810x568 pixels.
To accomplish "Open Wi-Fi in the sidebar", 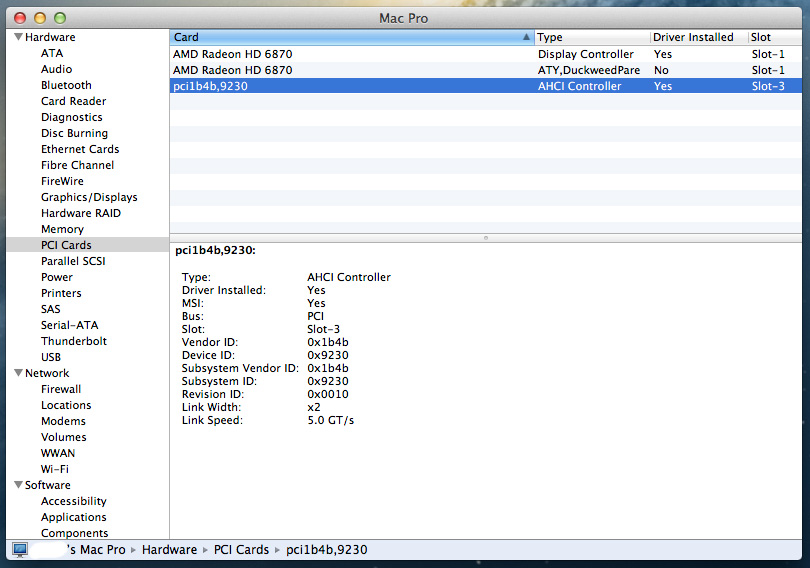I will [x=55, y=469].
